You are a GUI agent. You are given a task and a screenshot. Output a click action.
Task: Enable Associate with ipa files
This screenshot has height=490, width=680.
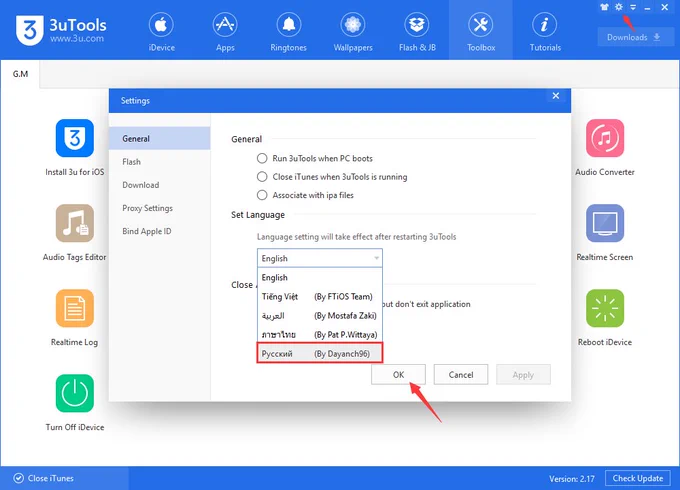pos(262,195)
